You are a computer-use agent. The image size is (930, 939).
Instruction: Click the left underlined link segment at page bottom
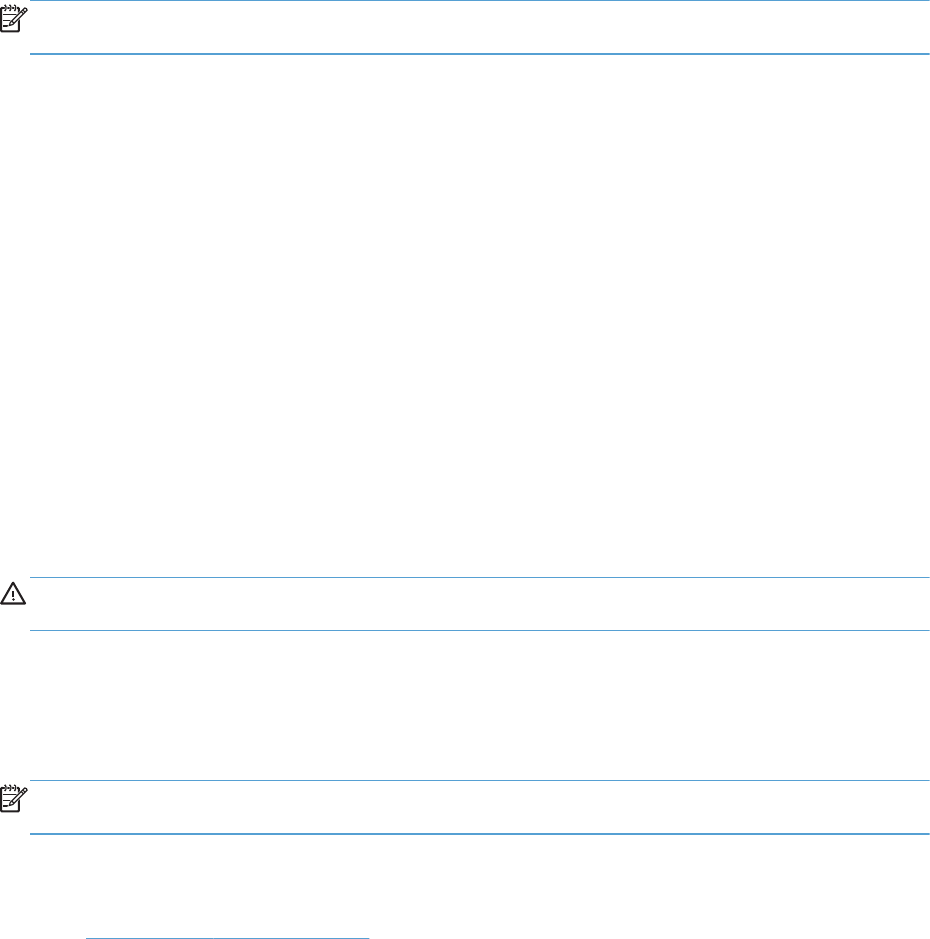149,938
